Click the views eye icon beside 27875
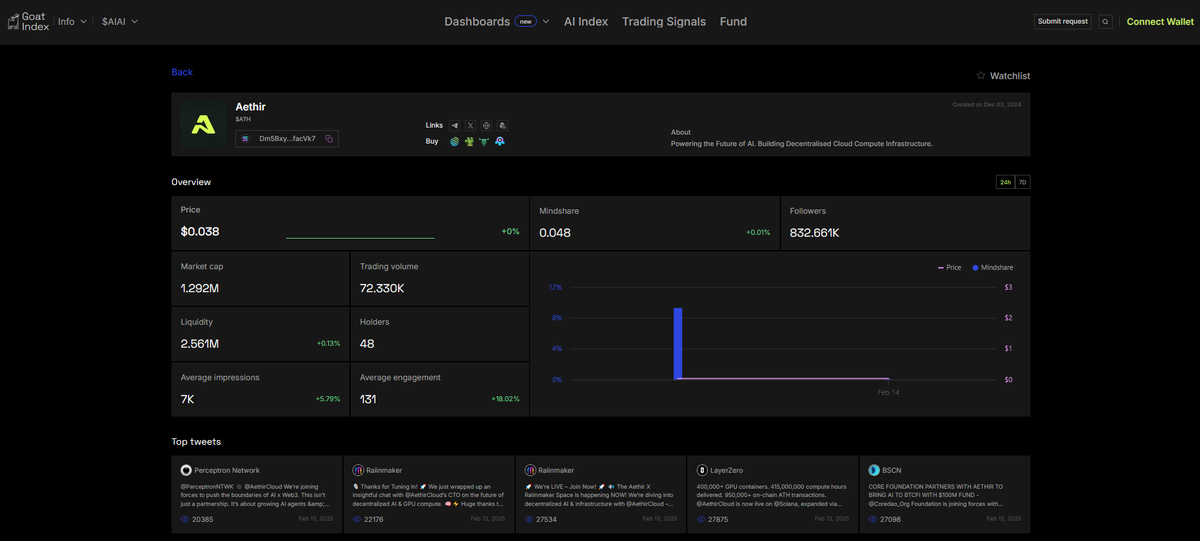This screenshot has width=1200, height=541. 701,520
